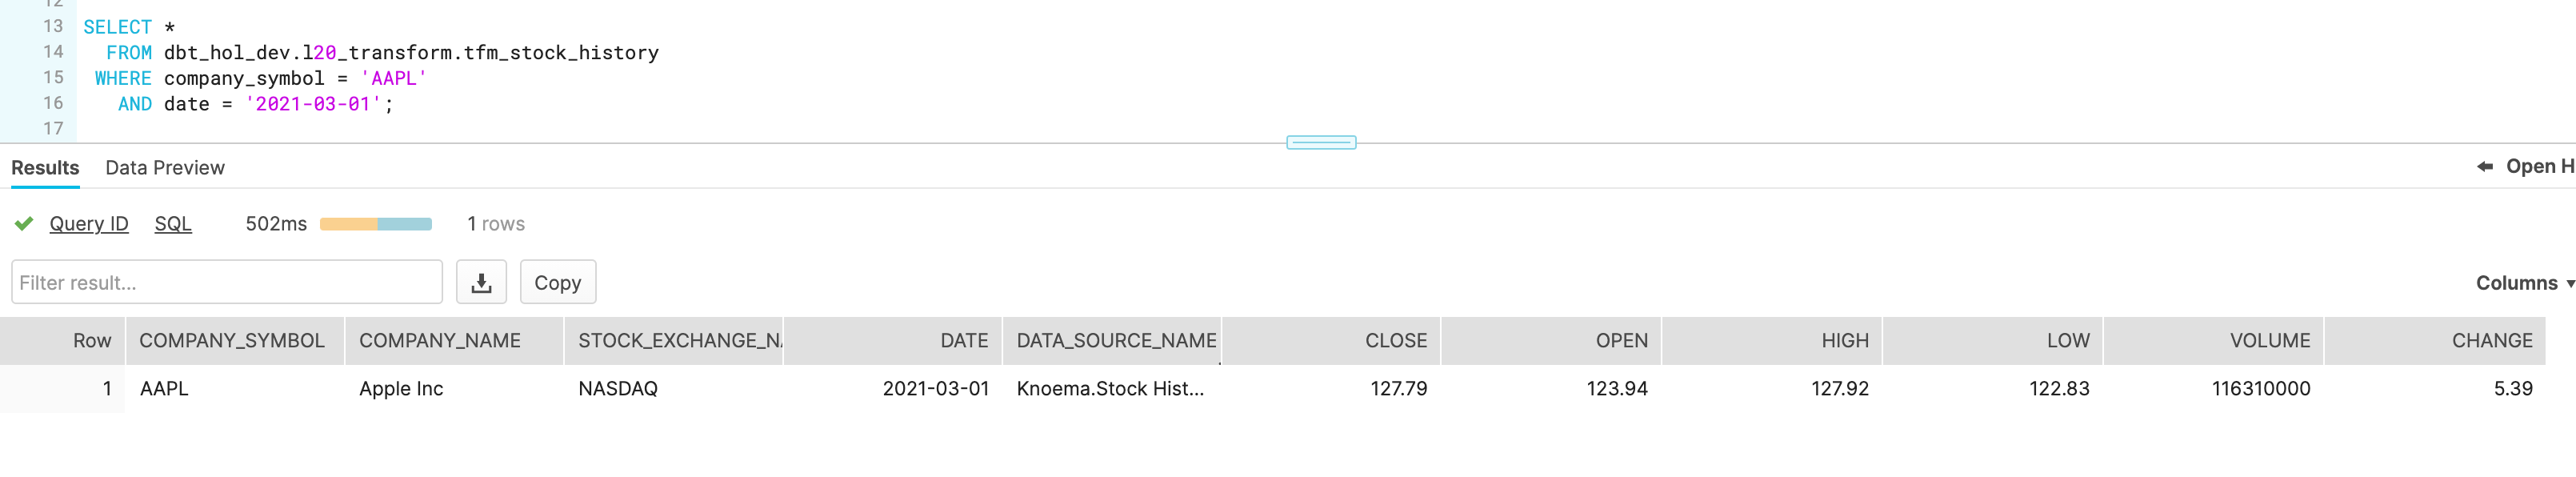Click the CHANGE column header
Viewport: 2576px width, 477px height.
(2491, 340)
